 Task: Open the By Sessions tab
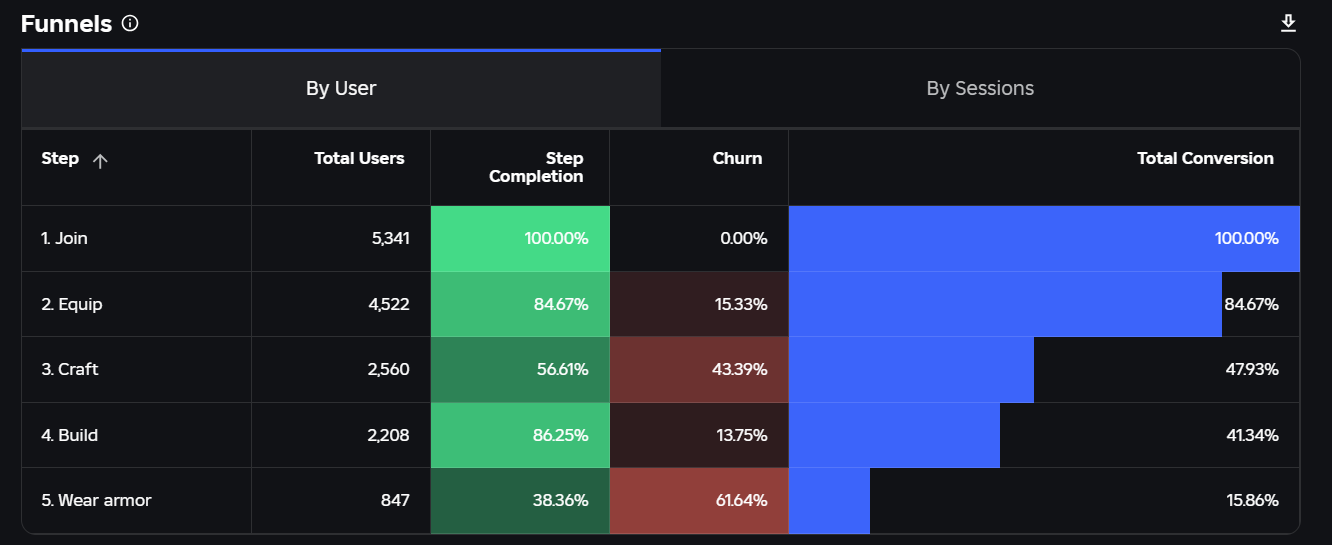coord(980,88)
